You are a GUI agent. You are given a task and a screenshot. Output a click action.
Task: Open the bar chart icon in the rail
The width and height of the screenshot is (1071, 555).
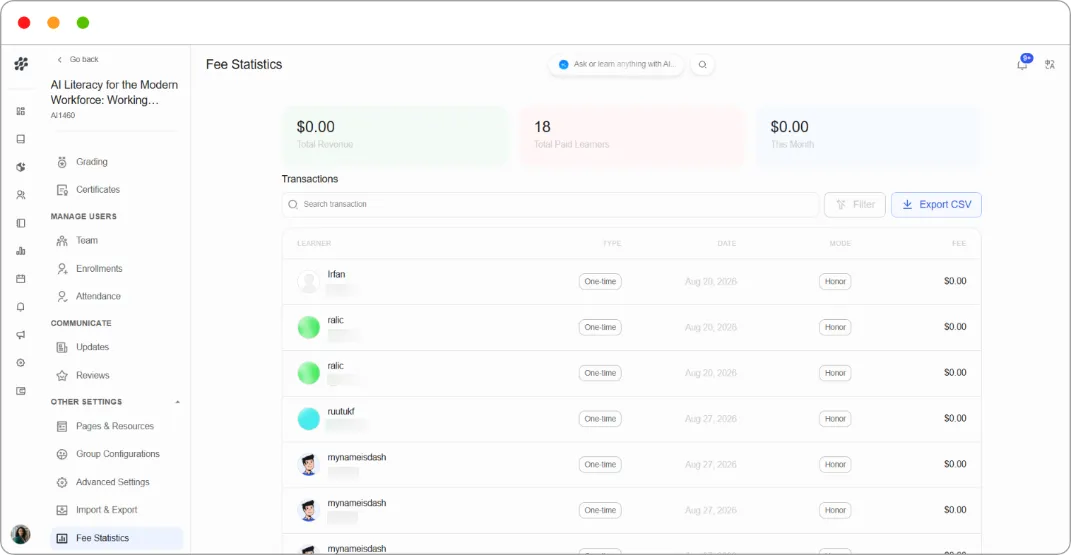pyautogui.click(x=20, y=251)
